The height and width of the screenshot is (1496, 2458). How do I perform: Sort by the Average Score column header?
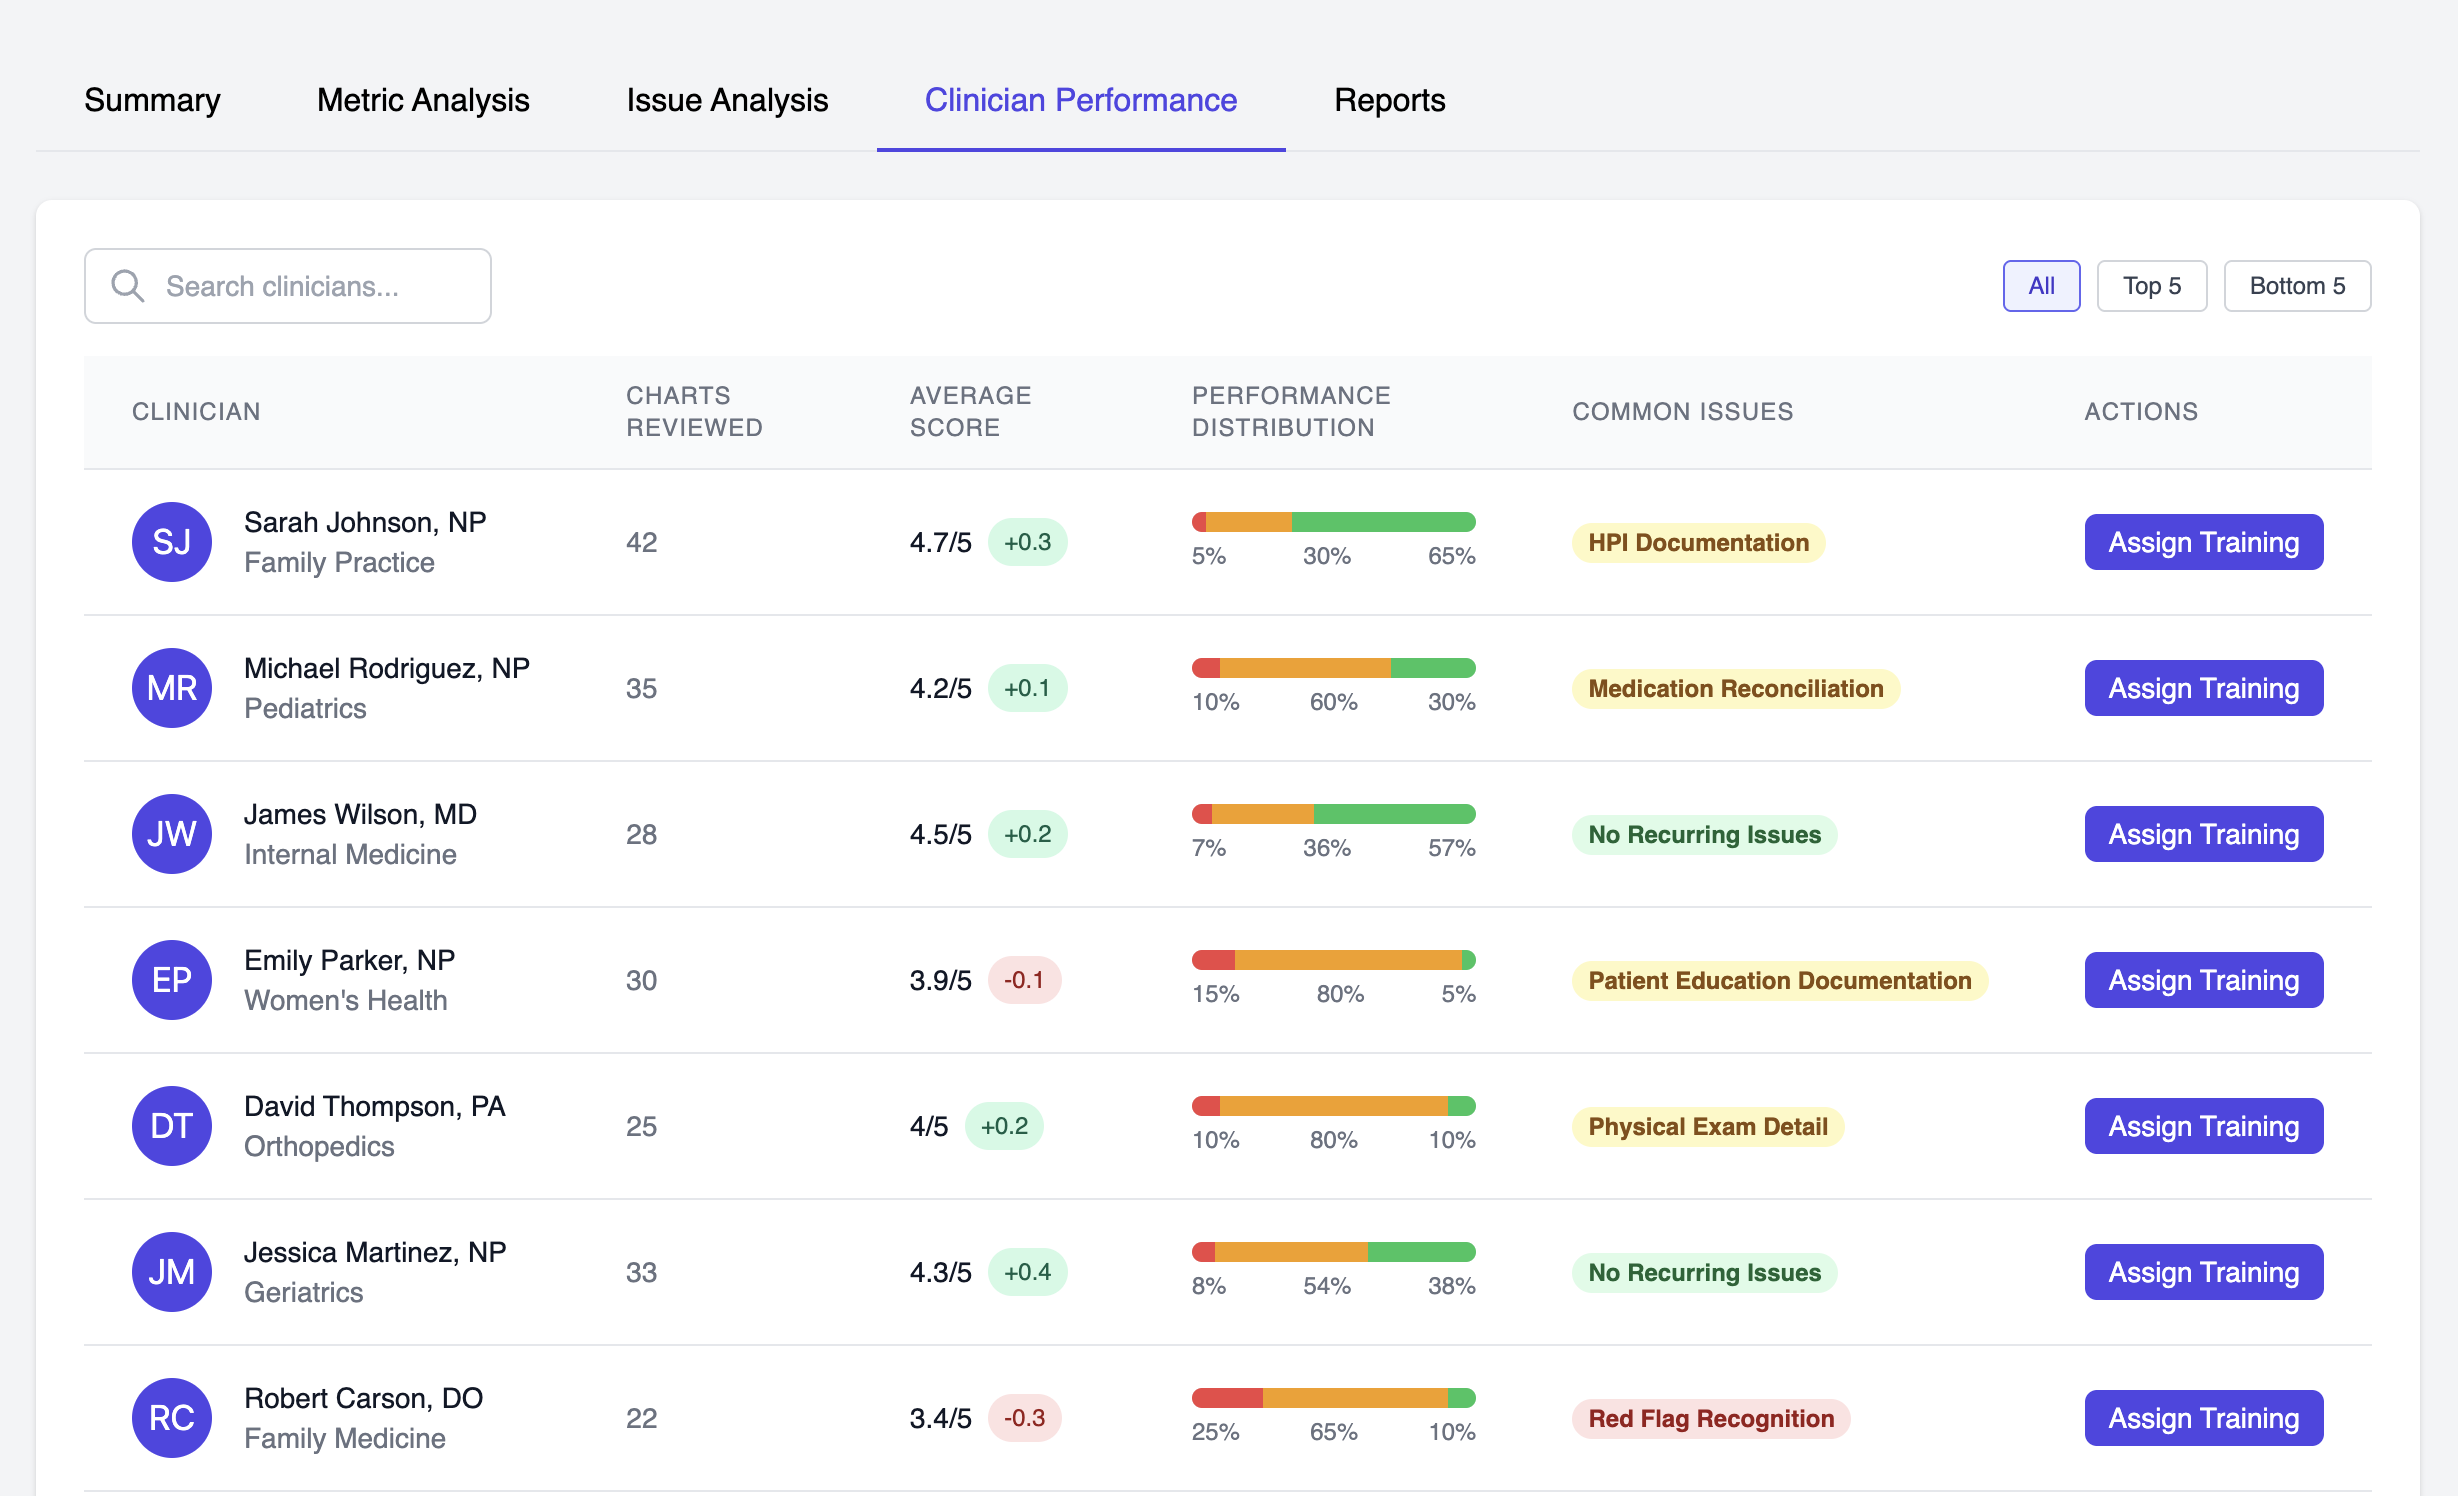click(x=969, y=411)
